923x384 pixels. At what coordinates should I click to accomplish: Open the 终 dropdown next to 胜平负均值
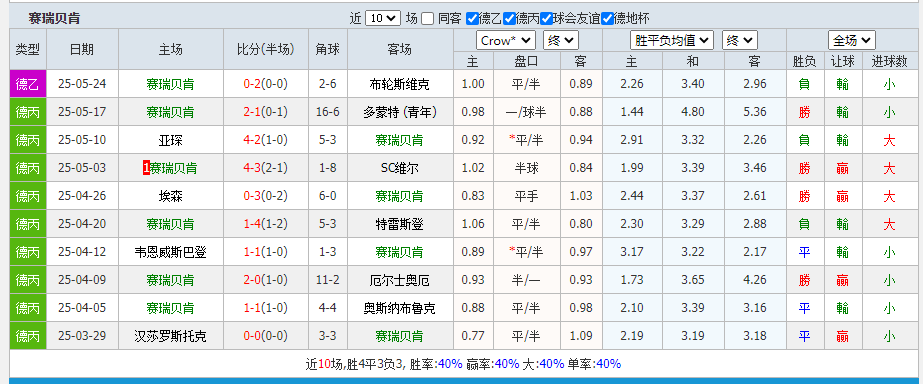(x=740, y=41)
